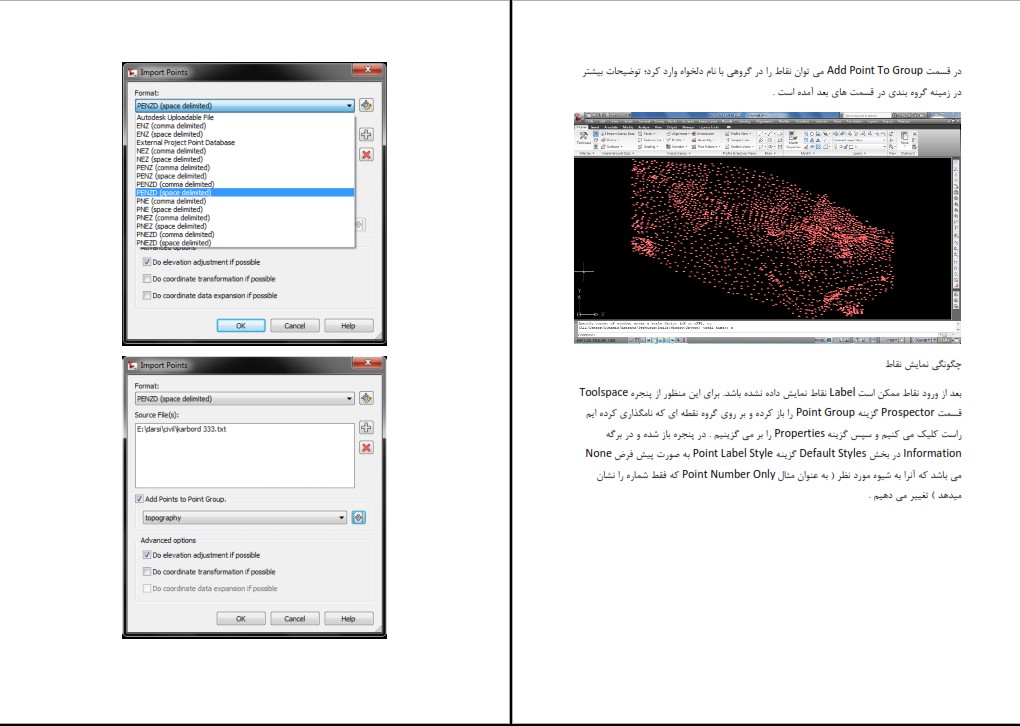Click highlighted PENZD (space delimited) list row

pyautogui.click(x=245, y=193)
